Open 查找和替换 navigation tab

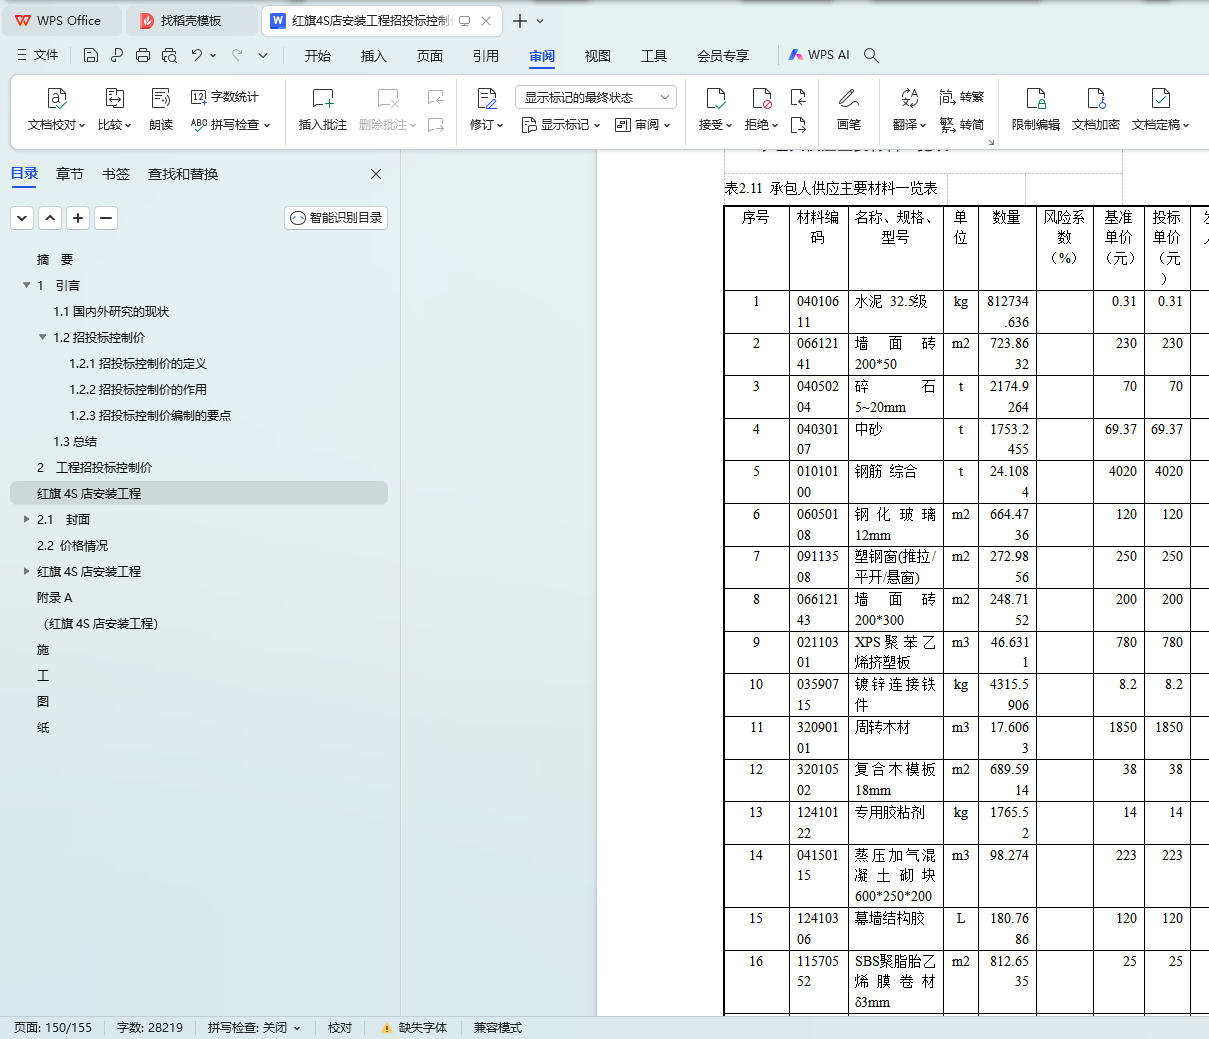click(183, 174)
